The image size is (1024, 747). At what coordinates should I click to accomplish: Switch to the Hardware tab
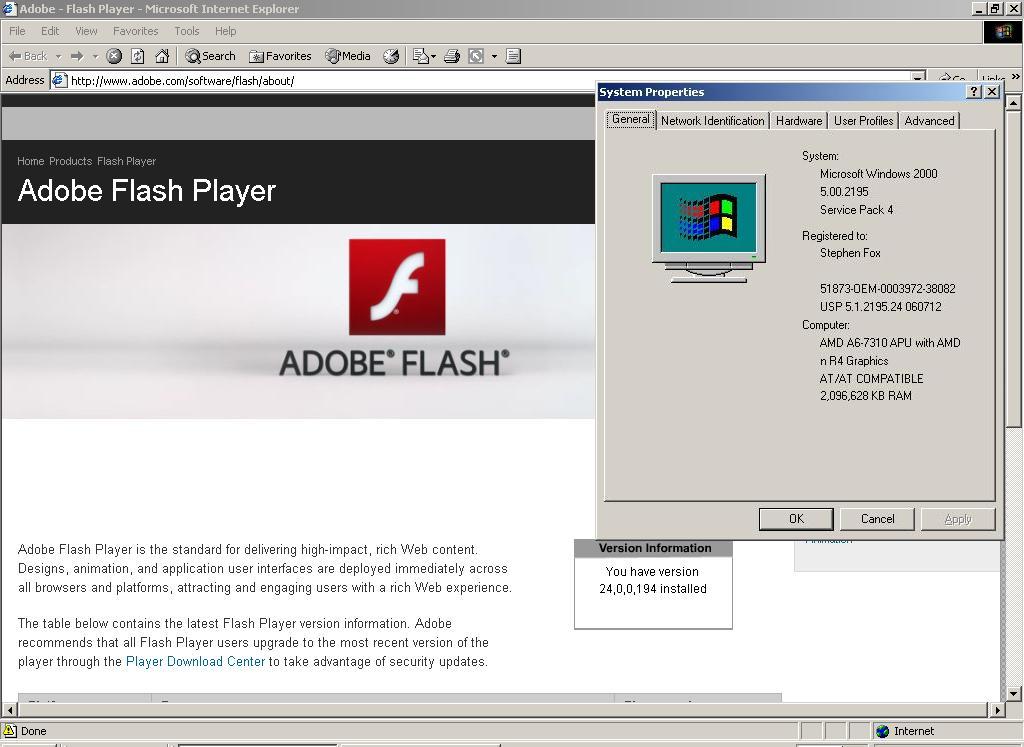(x=799, y=121)
